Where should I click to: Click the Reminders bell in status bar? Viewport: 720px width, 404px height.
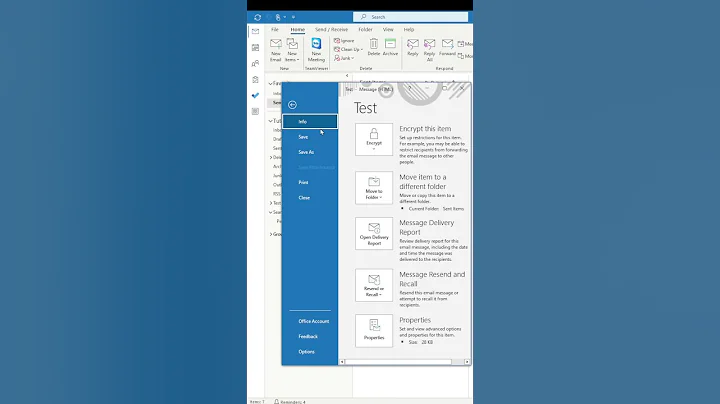click(276, 402)
